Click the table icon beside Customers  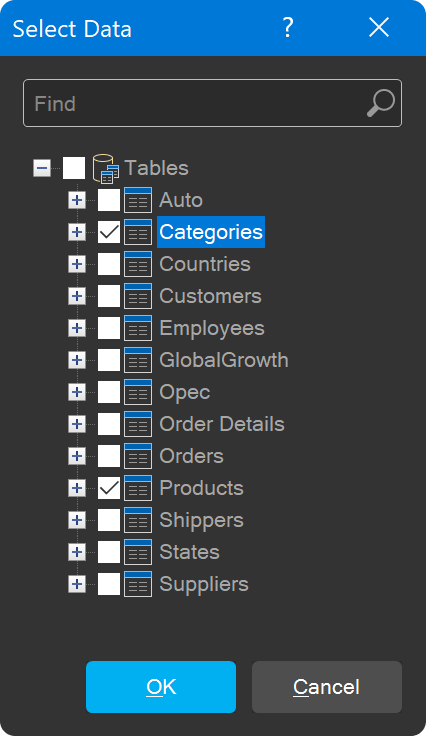[x=138, y=296]
